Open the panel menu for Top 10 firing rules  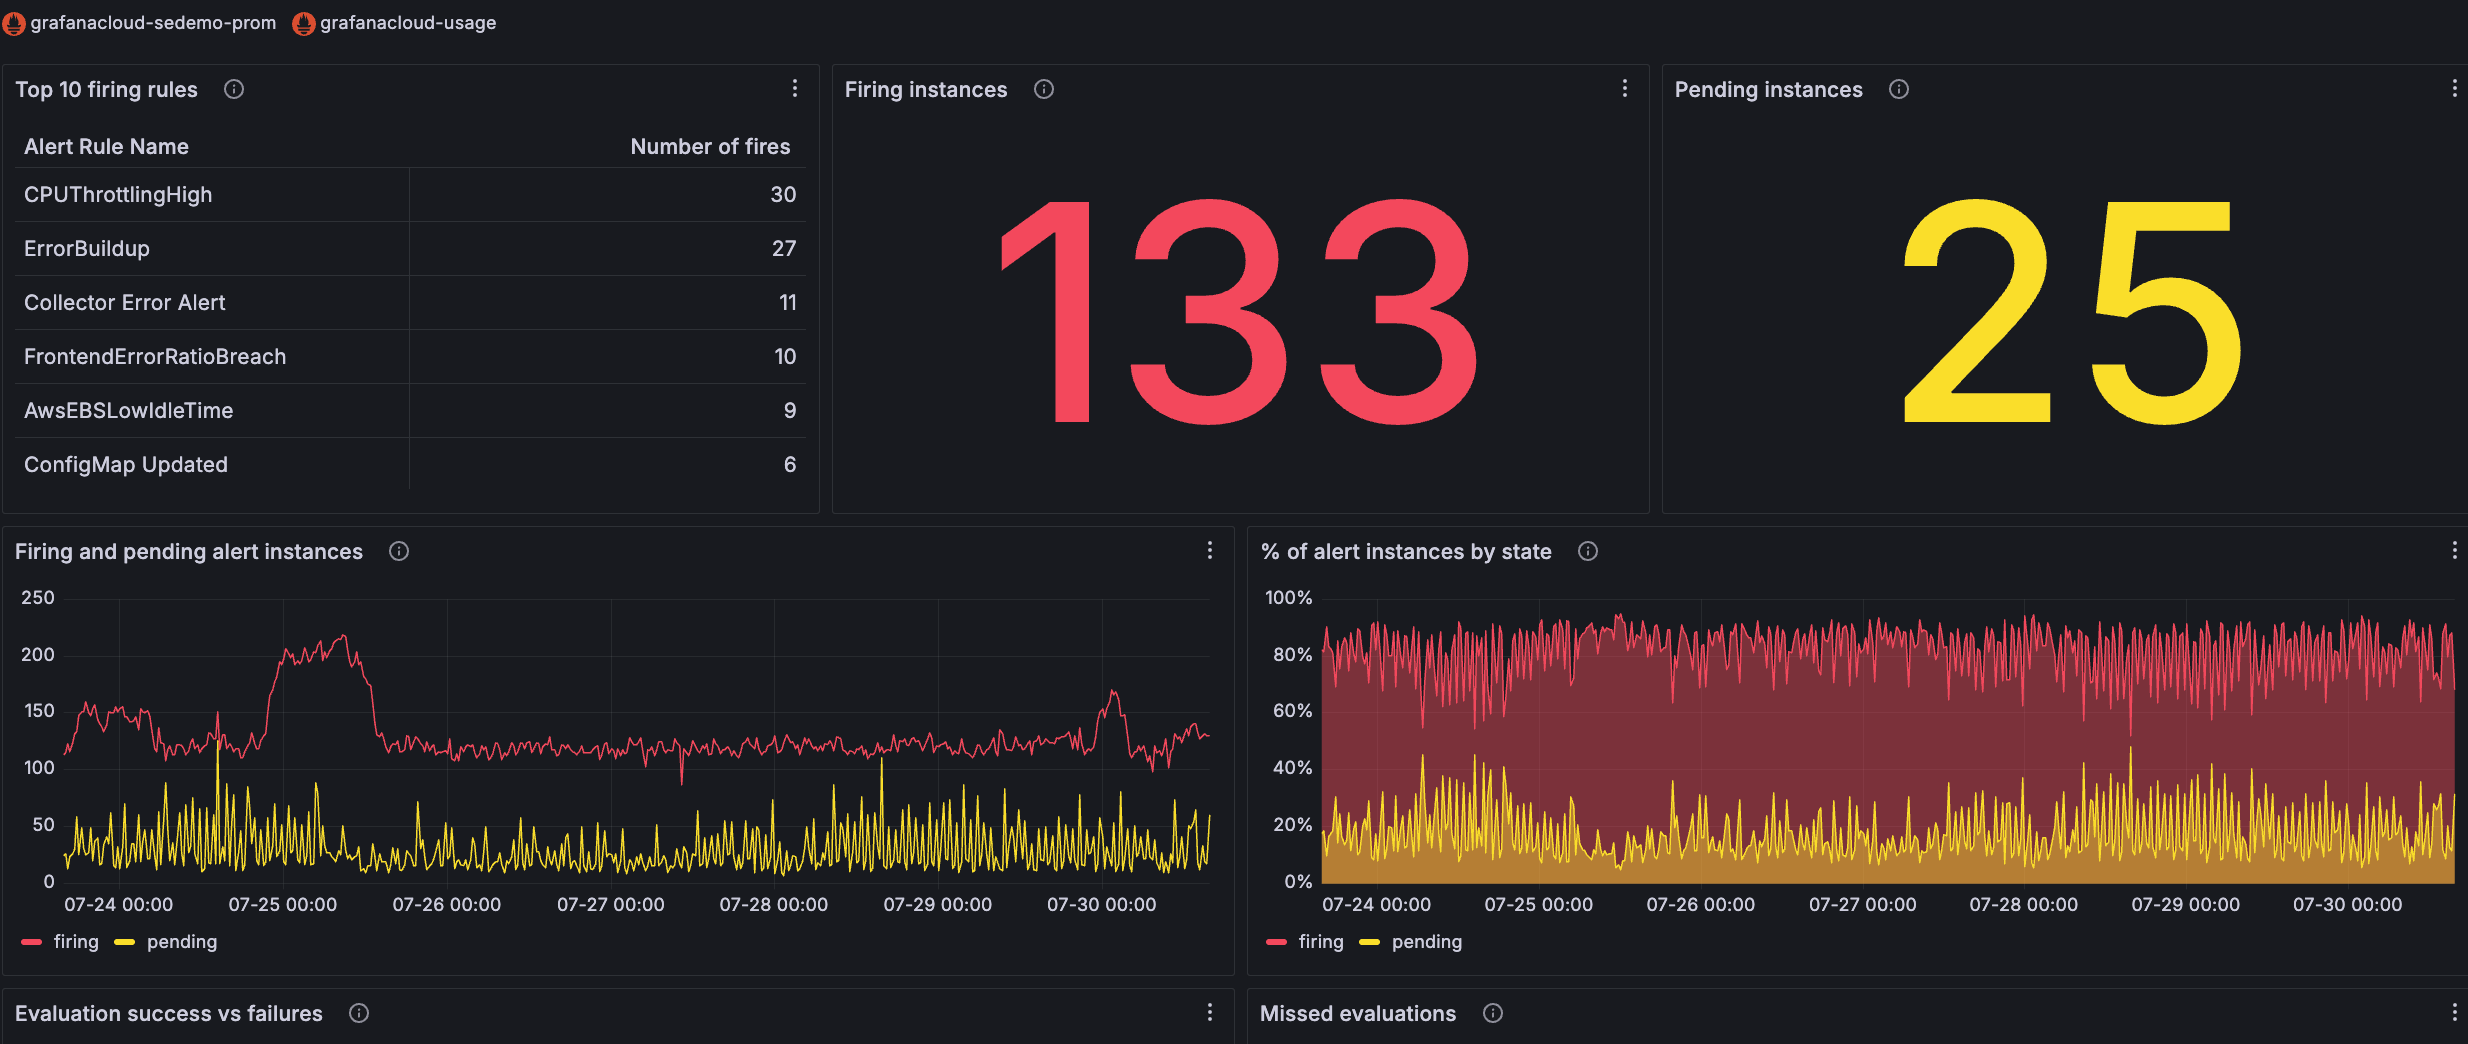click(795, 88)
